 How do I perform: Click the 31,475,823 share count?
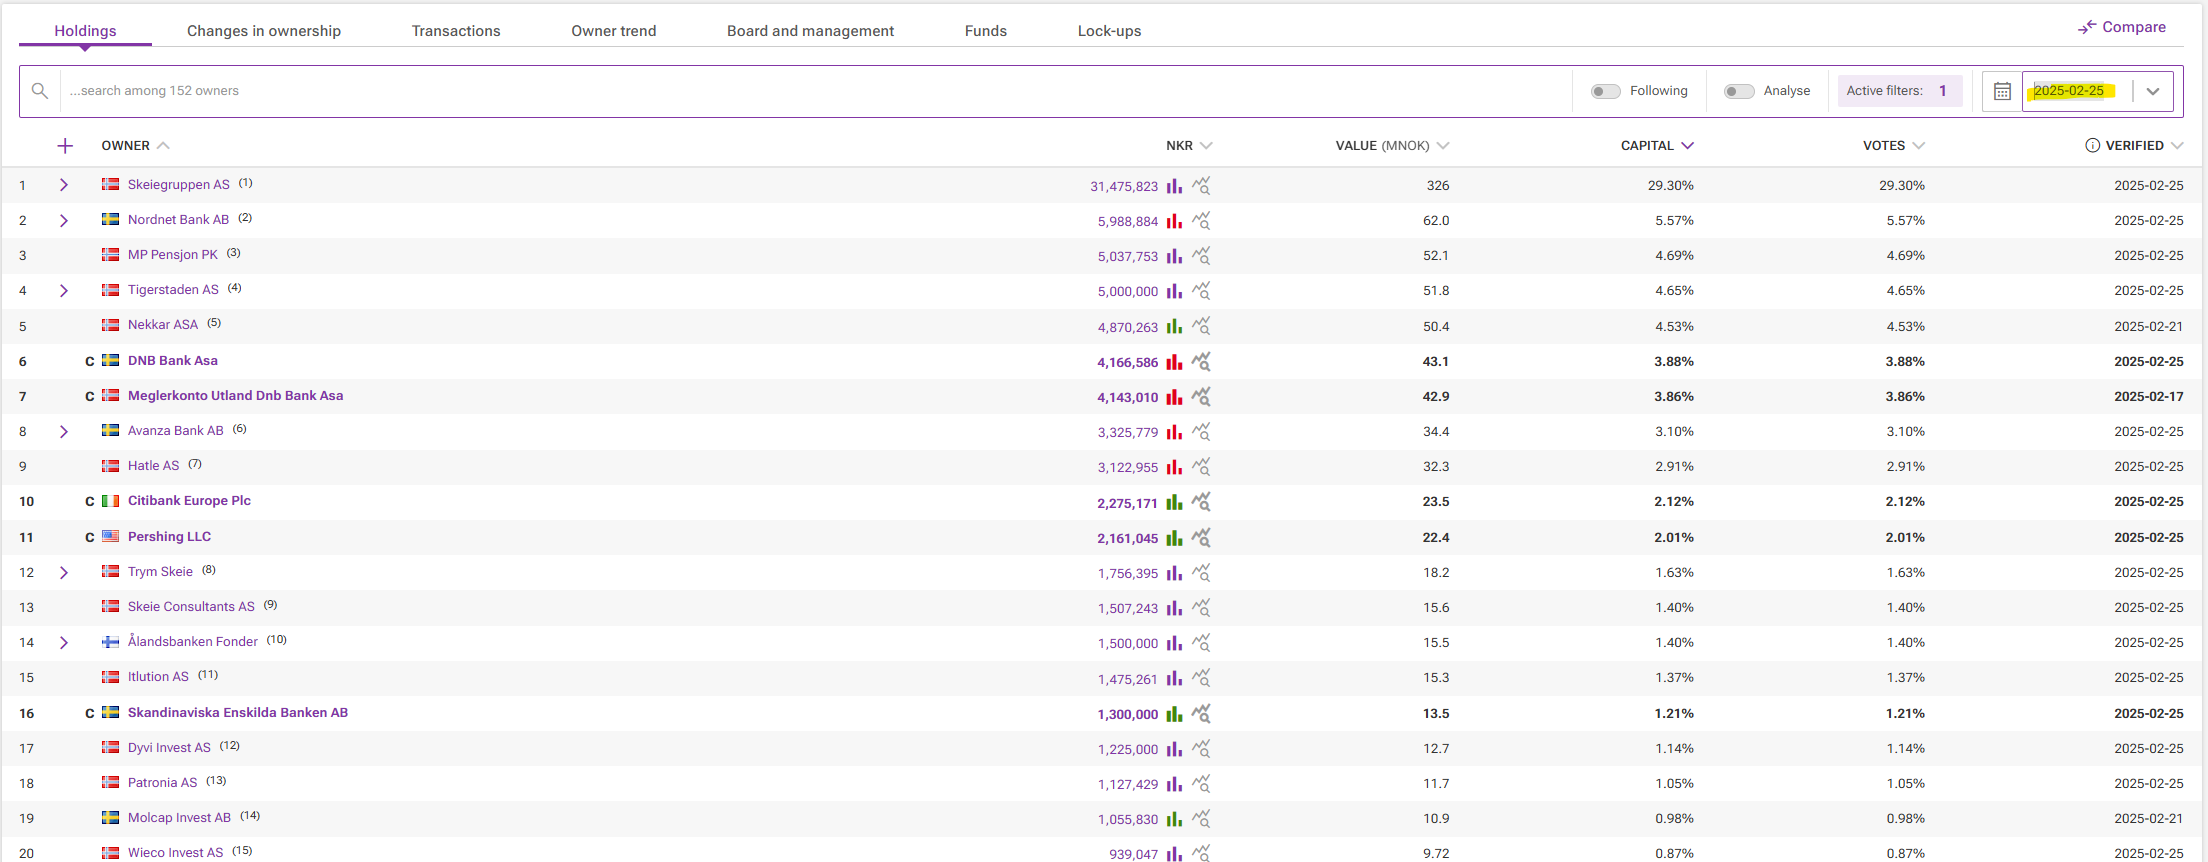pyautogui.click(x=1124, y=187)
